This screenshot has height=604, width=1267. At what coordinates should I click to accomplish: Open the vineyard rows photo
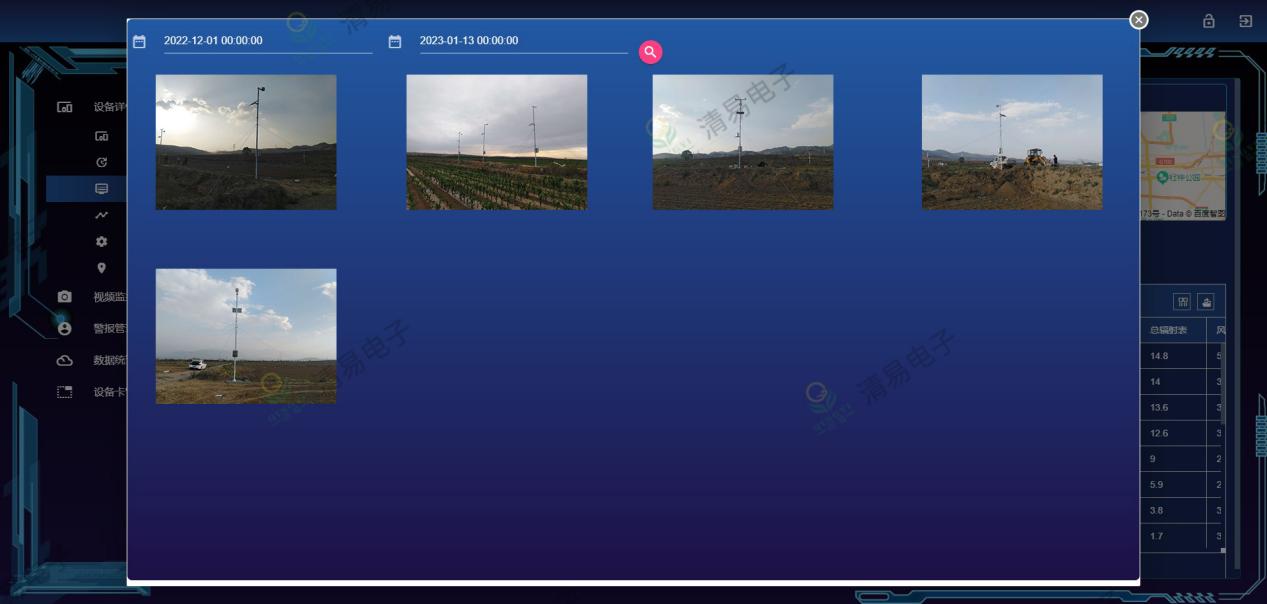click(496, 142)
